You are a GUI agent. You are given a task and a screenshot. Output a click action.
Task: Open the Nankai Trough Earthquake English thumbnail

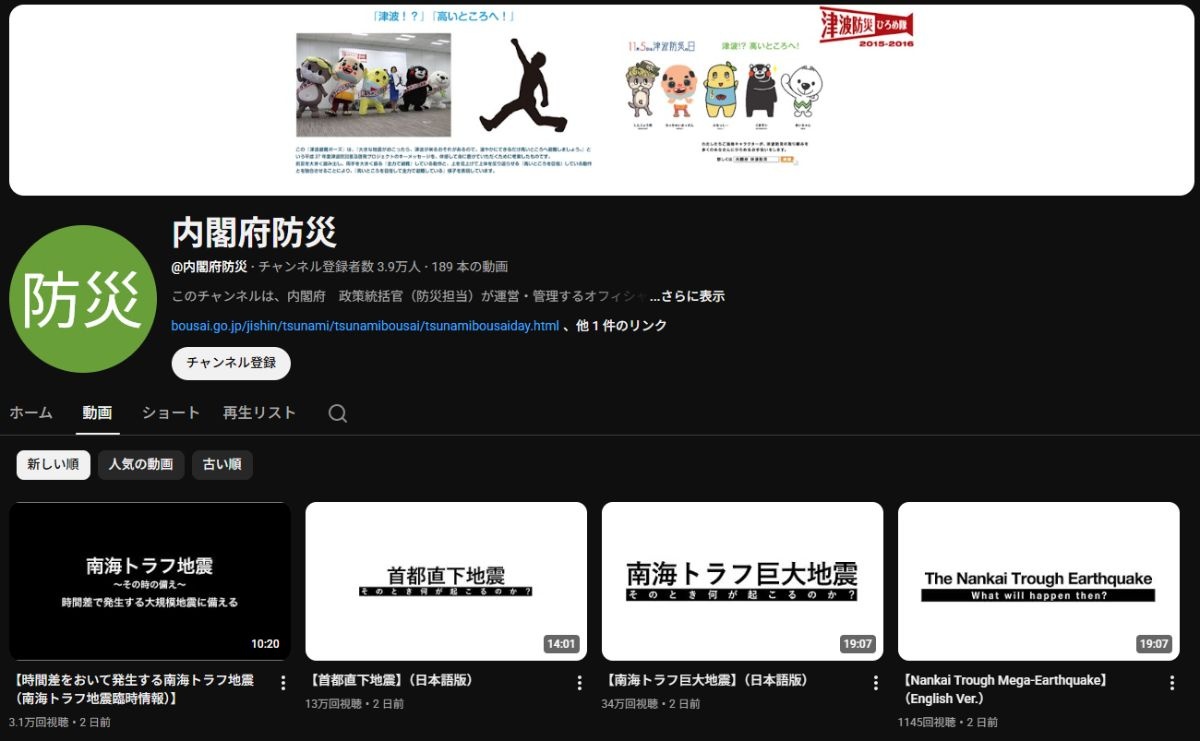click(x=1038, y=581)
